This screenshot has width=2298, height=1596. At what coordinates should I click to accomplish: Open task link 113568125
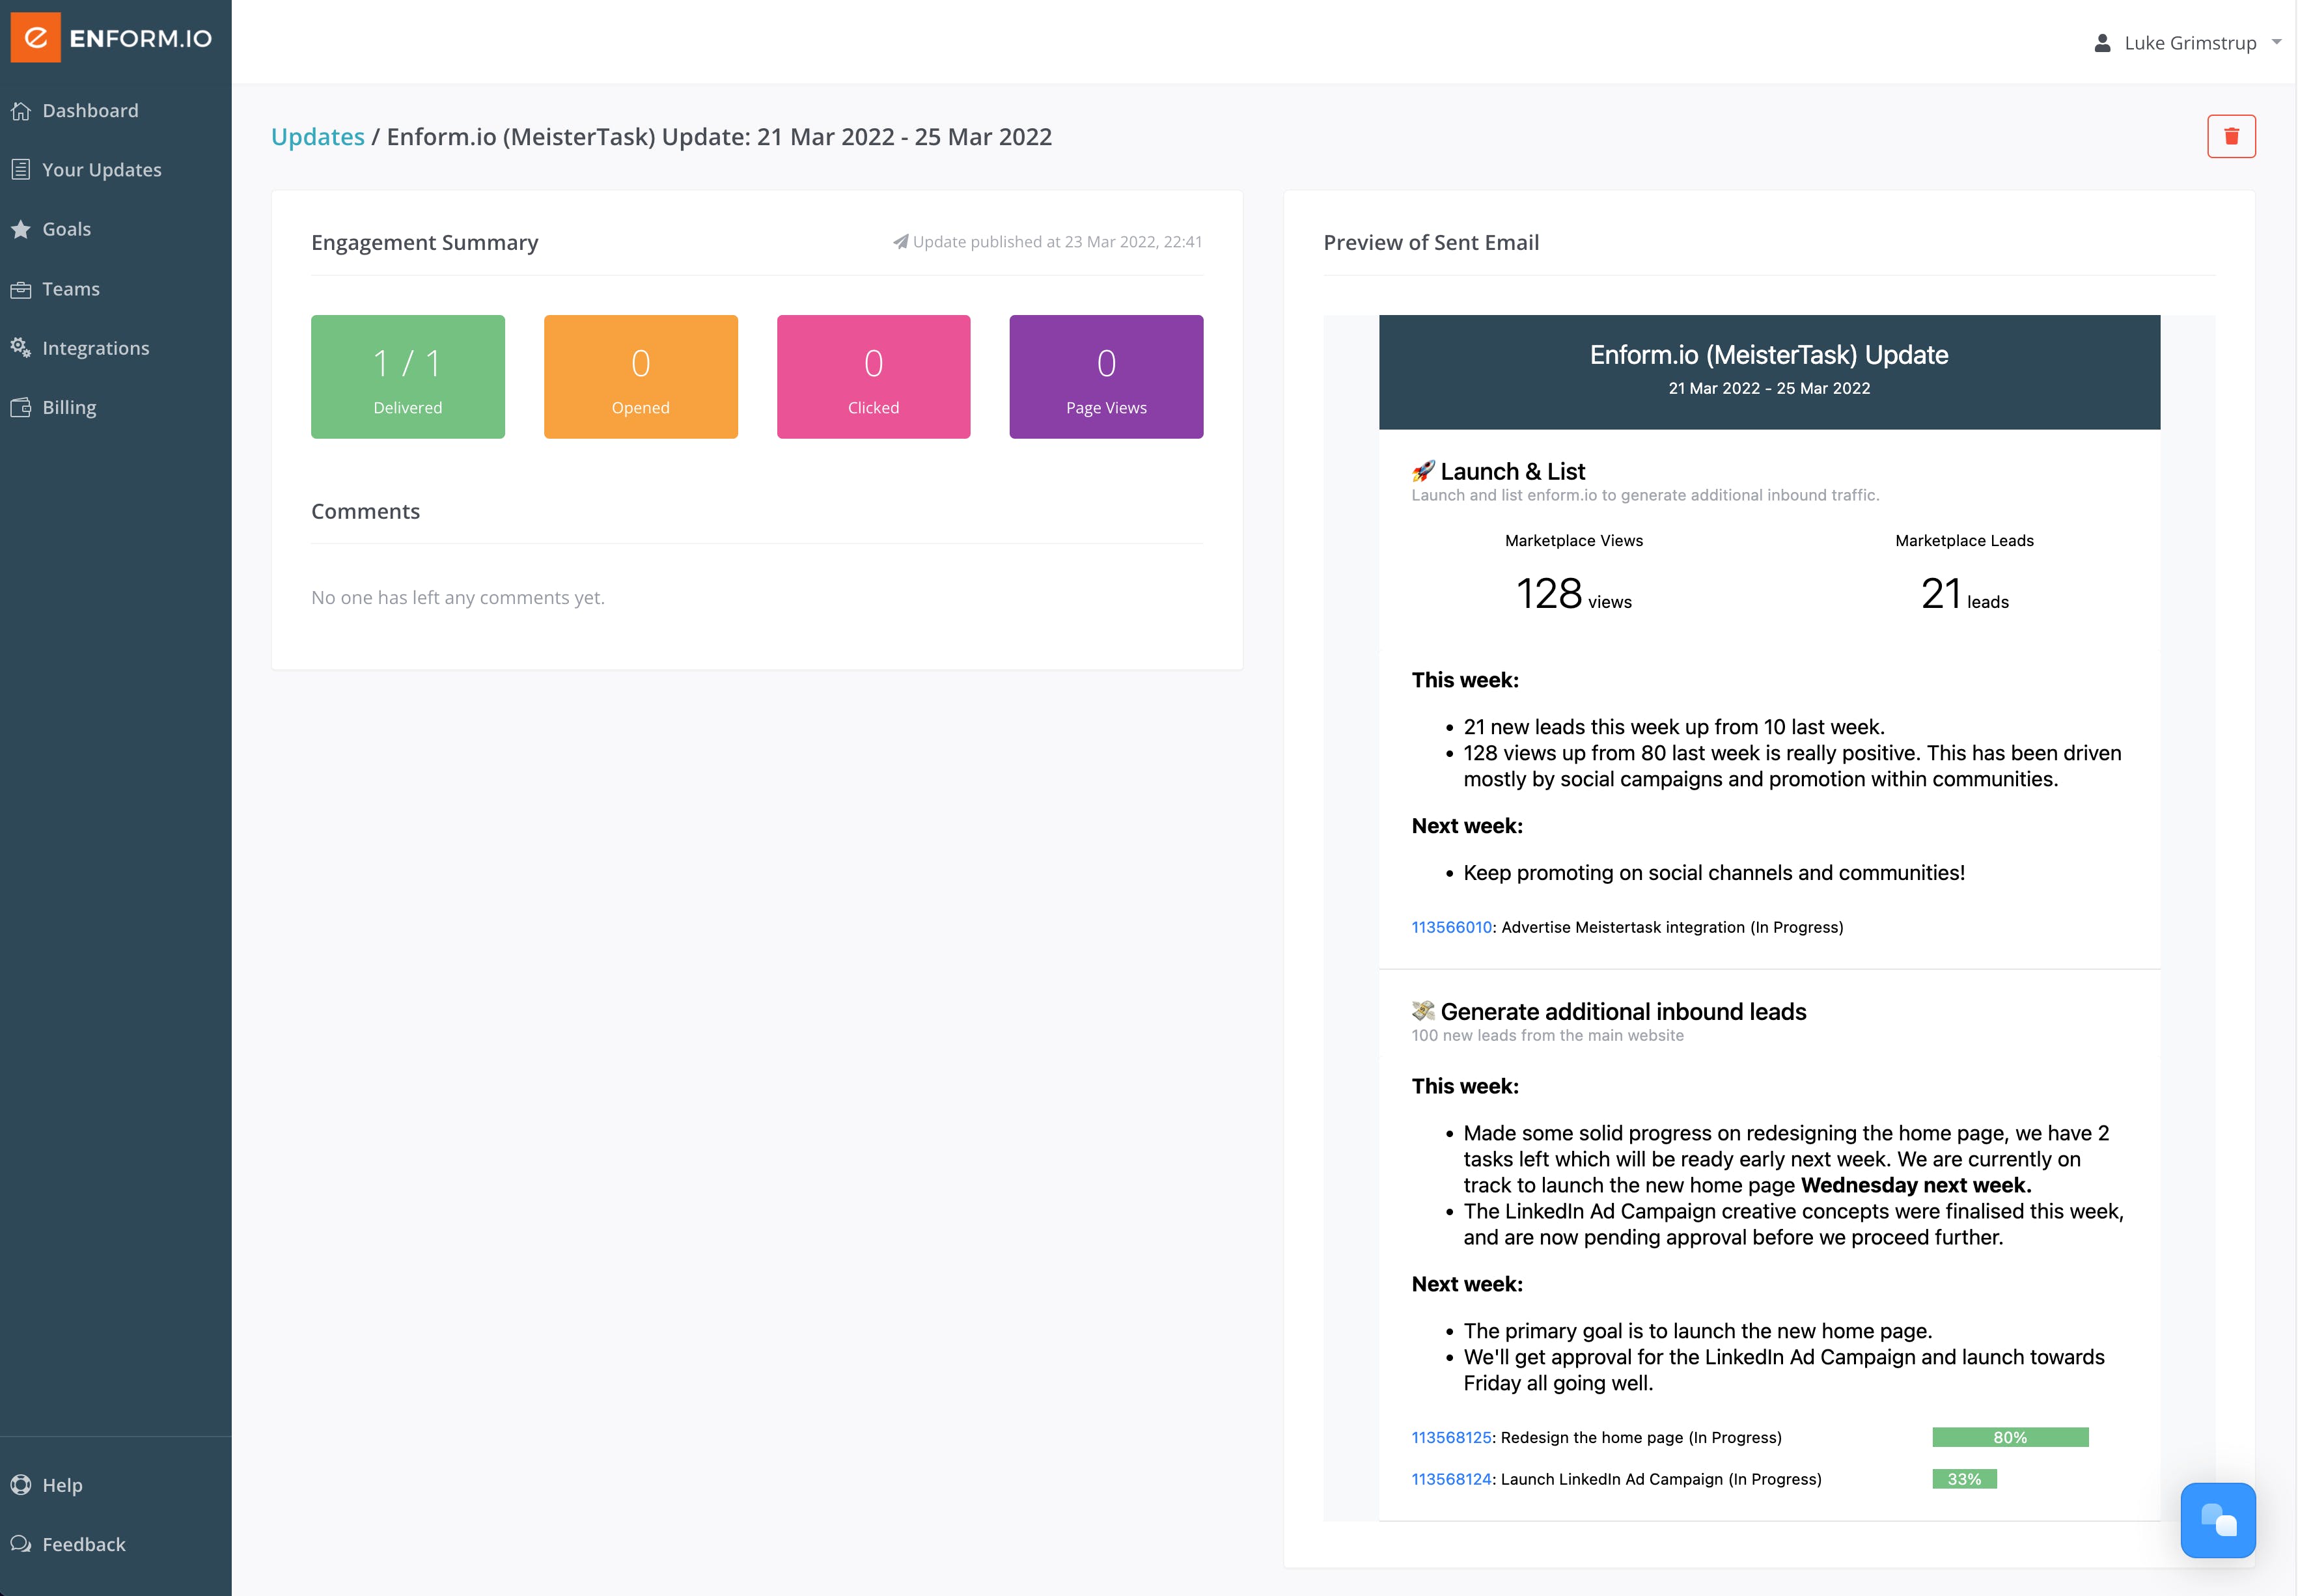[x=1451, y=1437]
